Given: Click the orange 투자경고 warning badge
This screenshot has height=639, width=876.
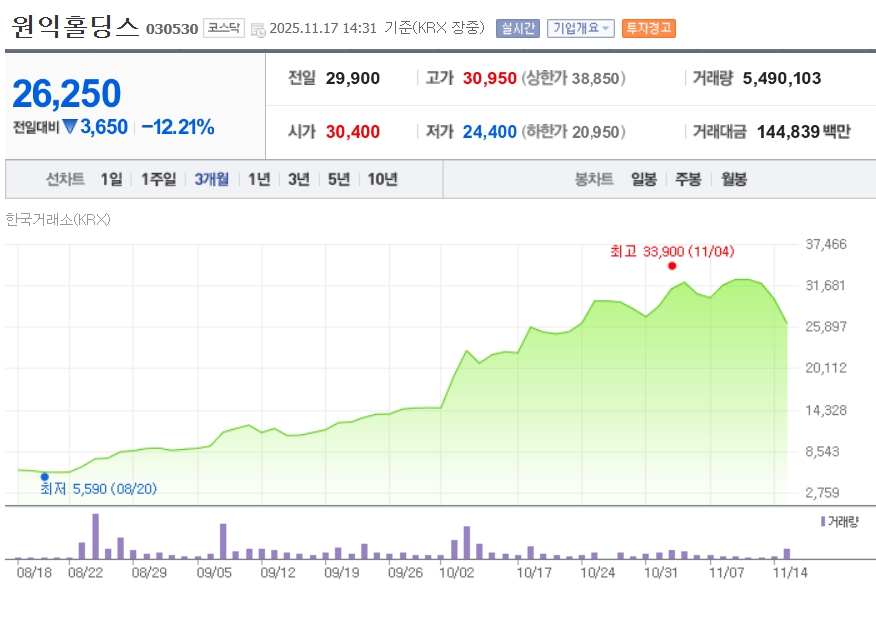Looking at the screenshot, I should 648,28.
